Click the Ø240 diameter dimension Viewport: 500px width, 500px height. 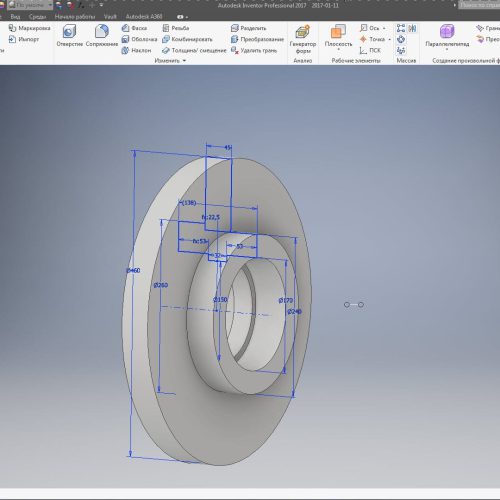[295, 311]
